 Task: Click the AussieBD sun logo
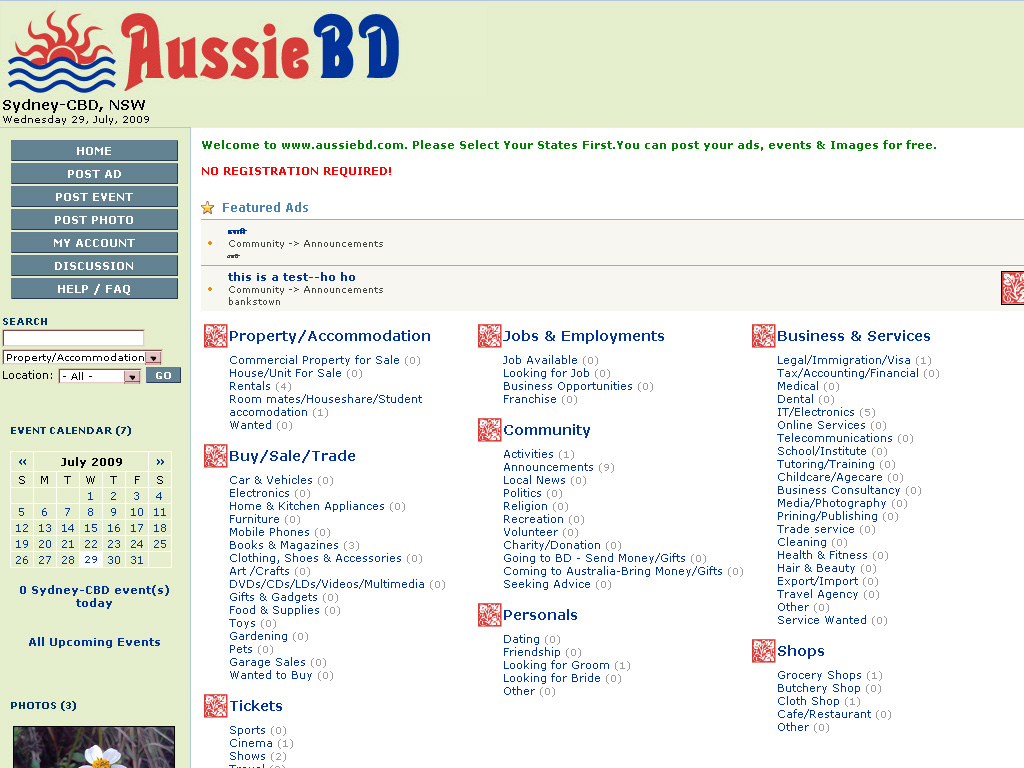61,53
